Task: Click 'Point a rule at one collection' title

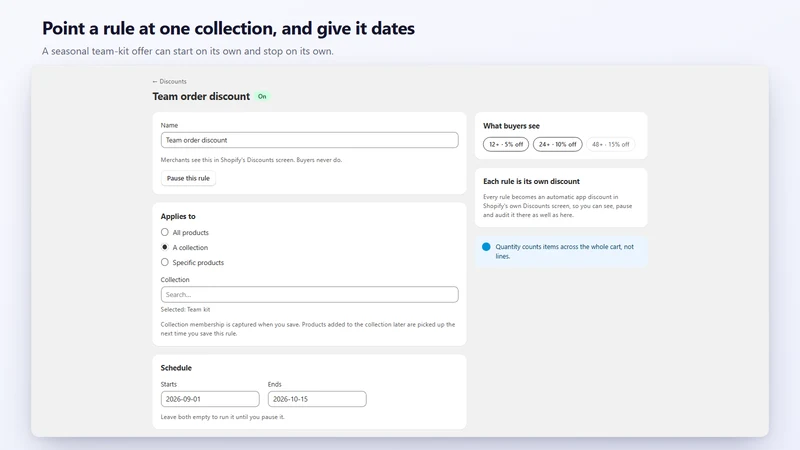Action: 228,28
